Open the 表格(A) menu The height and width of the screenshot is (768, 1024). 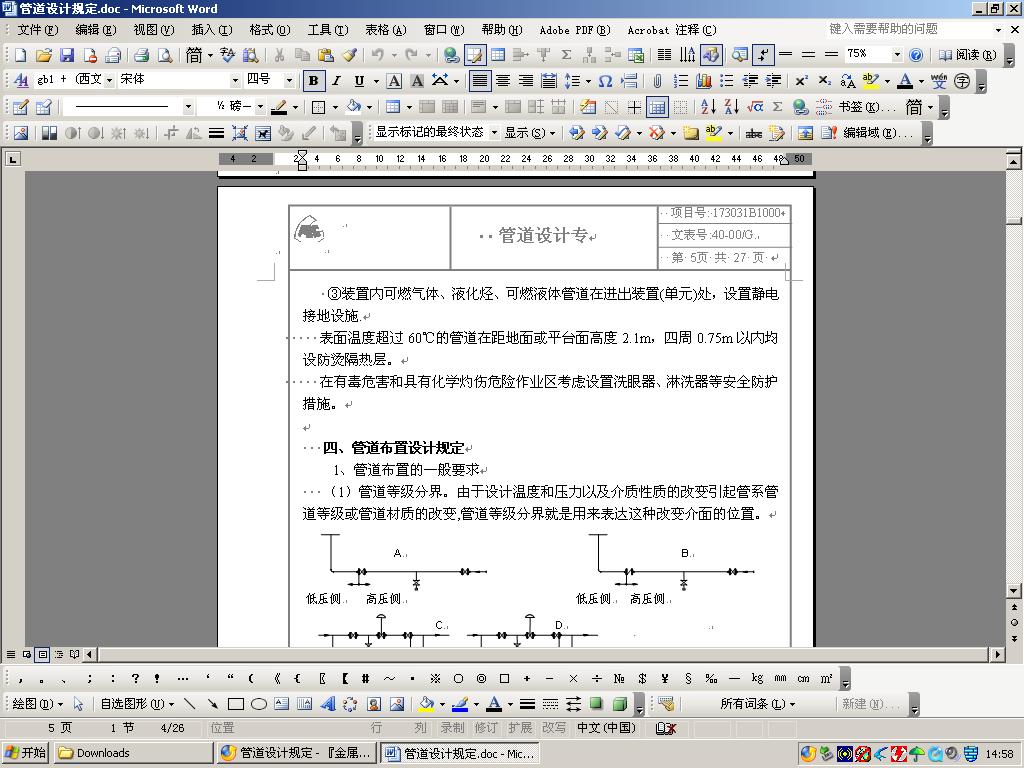385,30
